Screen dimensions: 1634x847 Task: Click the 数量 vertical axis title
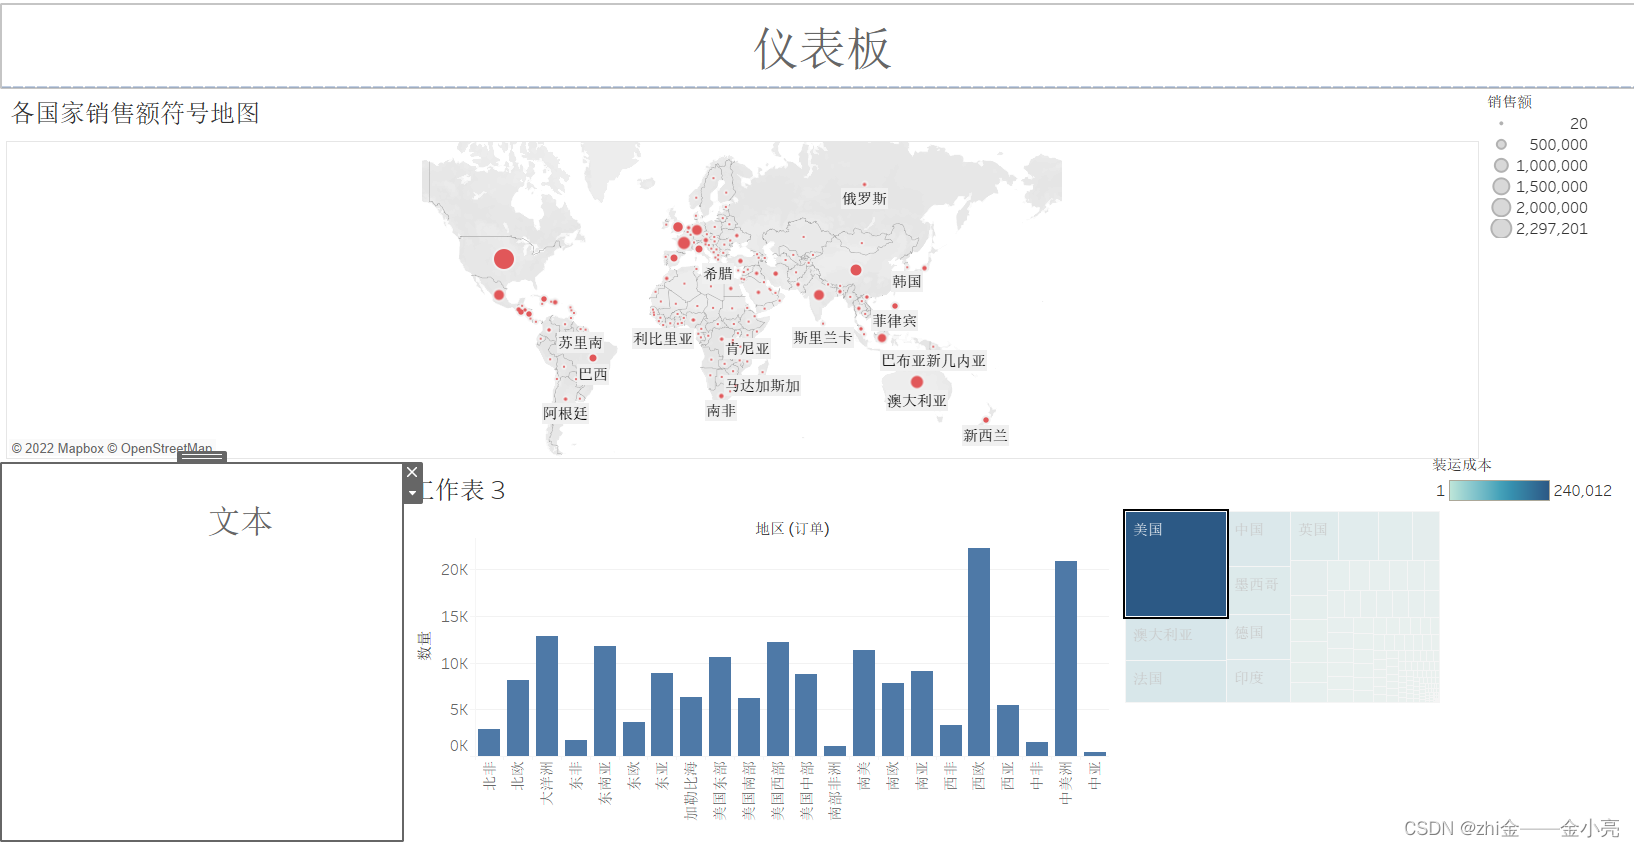tap(424, 645)
